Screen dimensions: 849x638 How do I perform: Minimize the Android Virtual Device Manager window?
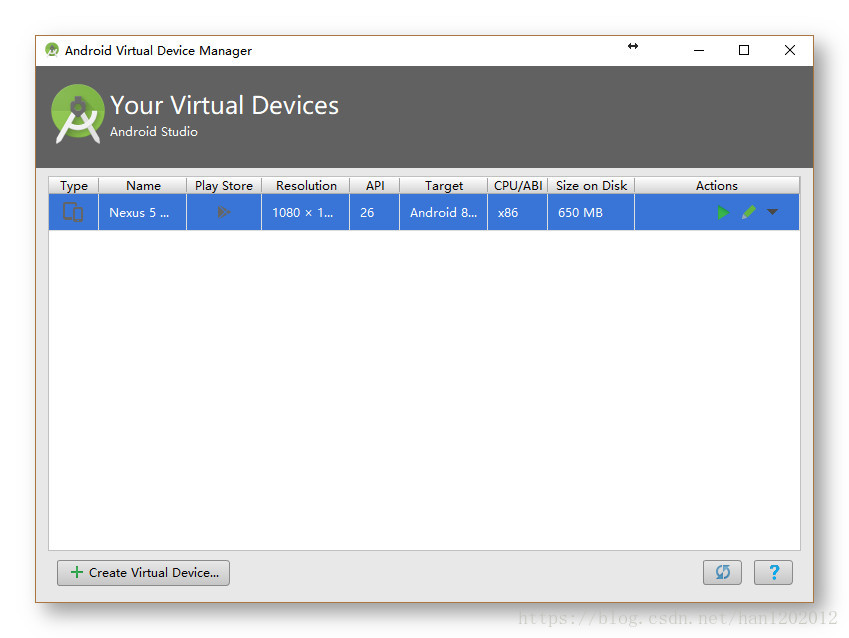(x=699, y=50)
